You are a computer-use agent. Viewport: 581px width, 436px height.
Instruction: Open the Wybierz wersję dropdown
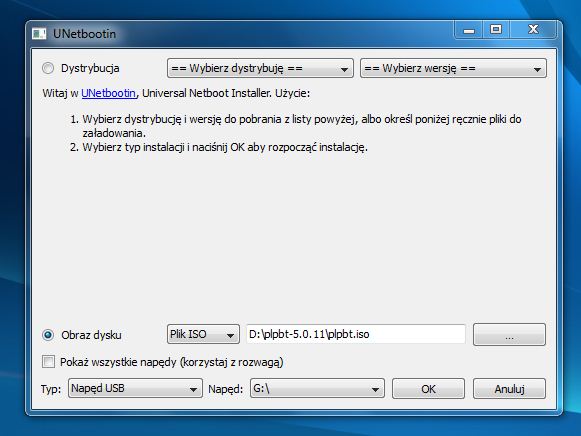453,68
